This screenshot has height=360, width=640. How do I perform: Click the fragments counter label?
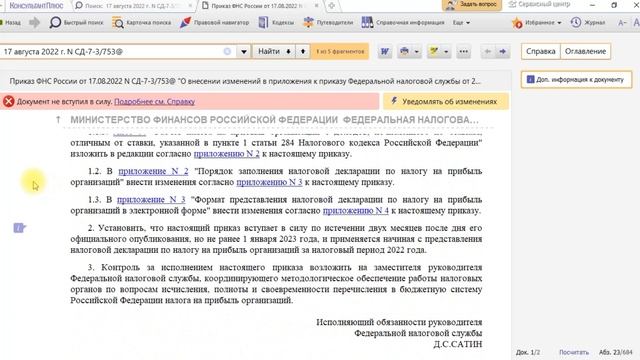[x=340, y=51]
